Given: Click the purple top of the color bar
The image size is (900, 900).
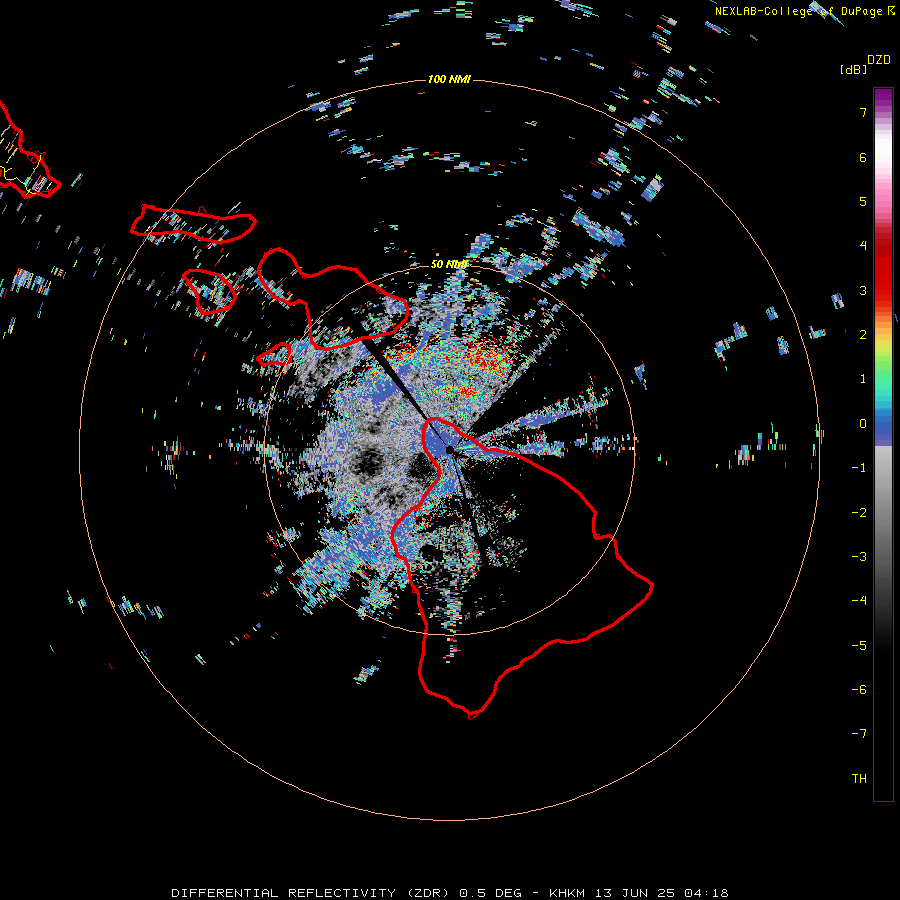Looking at the screenshot, I should click(883, 98).
